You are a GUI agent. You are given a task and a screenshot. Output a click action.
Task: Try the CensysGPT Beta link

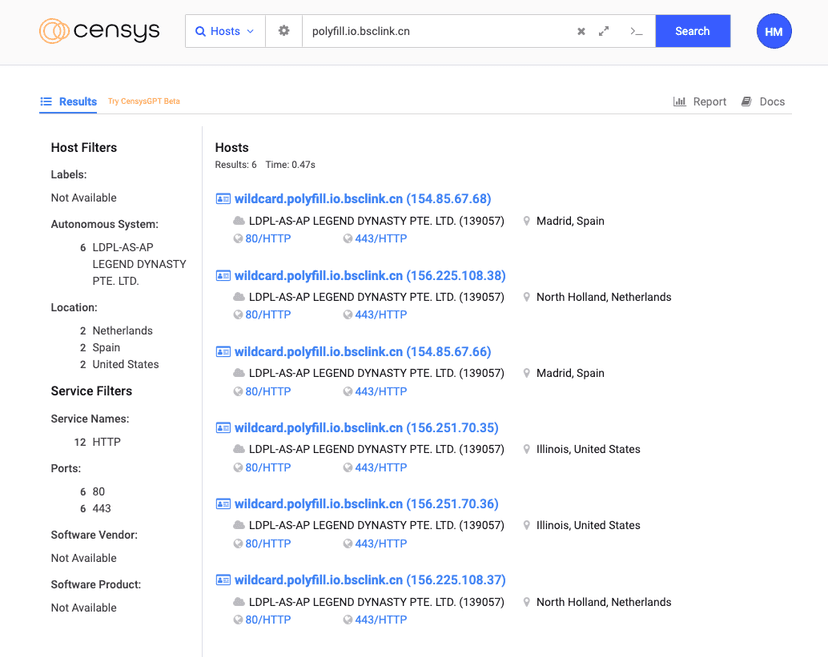point(144,101)
